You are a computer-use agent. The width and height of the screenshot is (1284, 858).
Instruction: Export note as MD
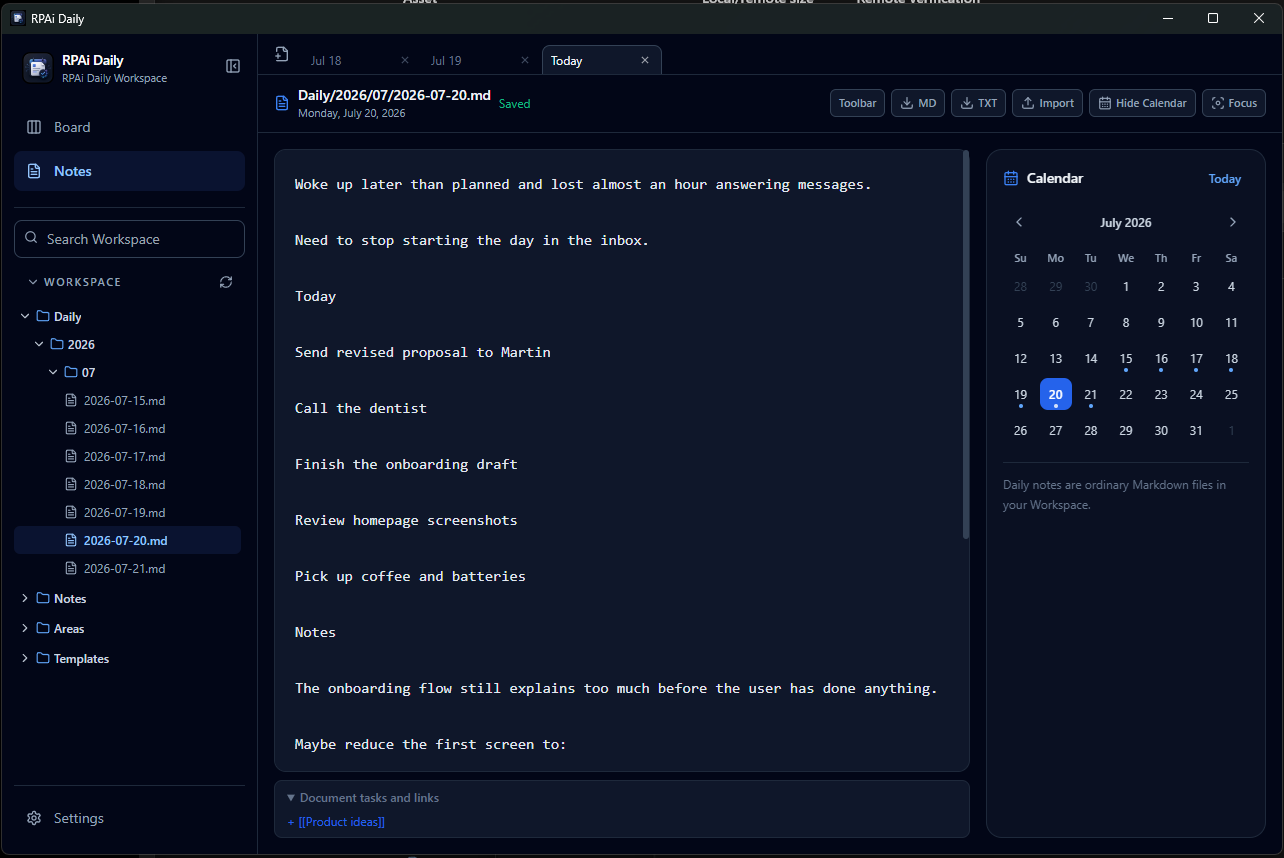pyautogui.click(x=918, y=103)
